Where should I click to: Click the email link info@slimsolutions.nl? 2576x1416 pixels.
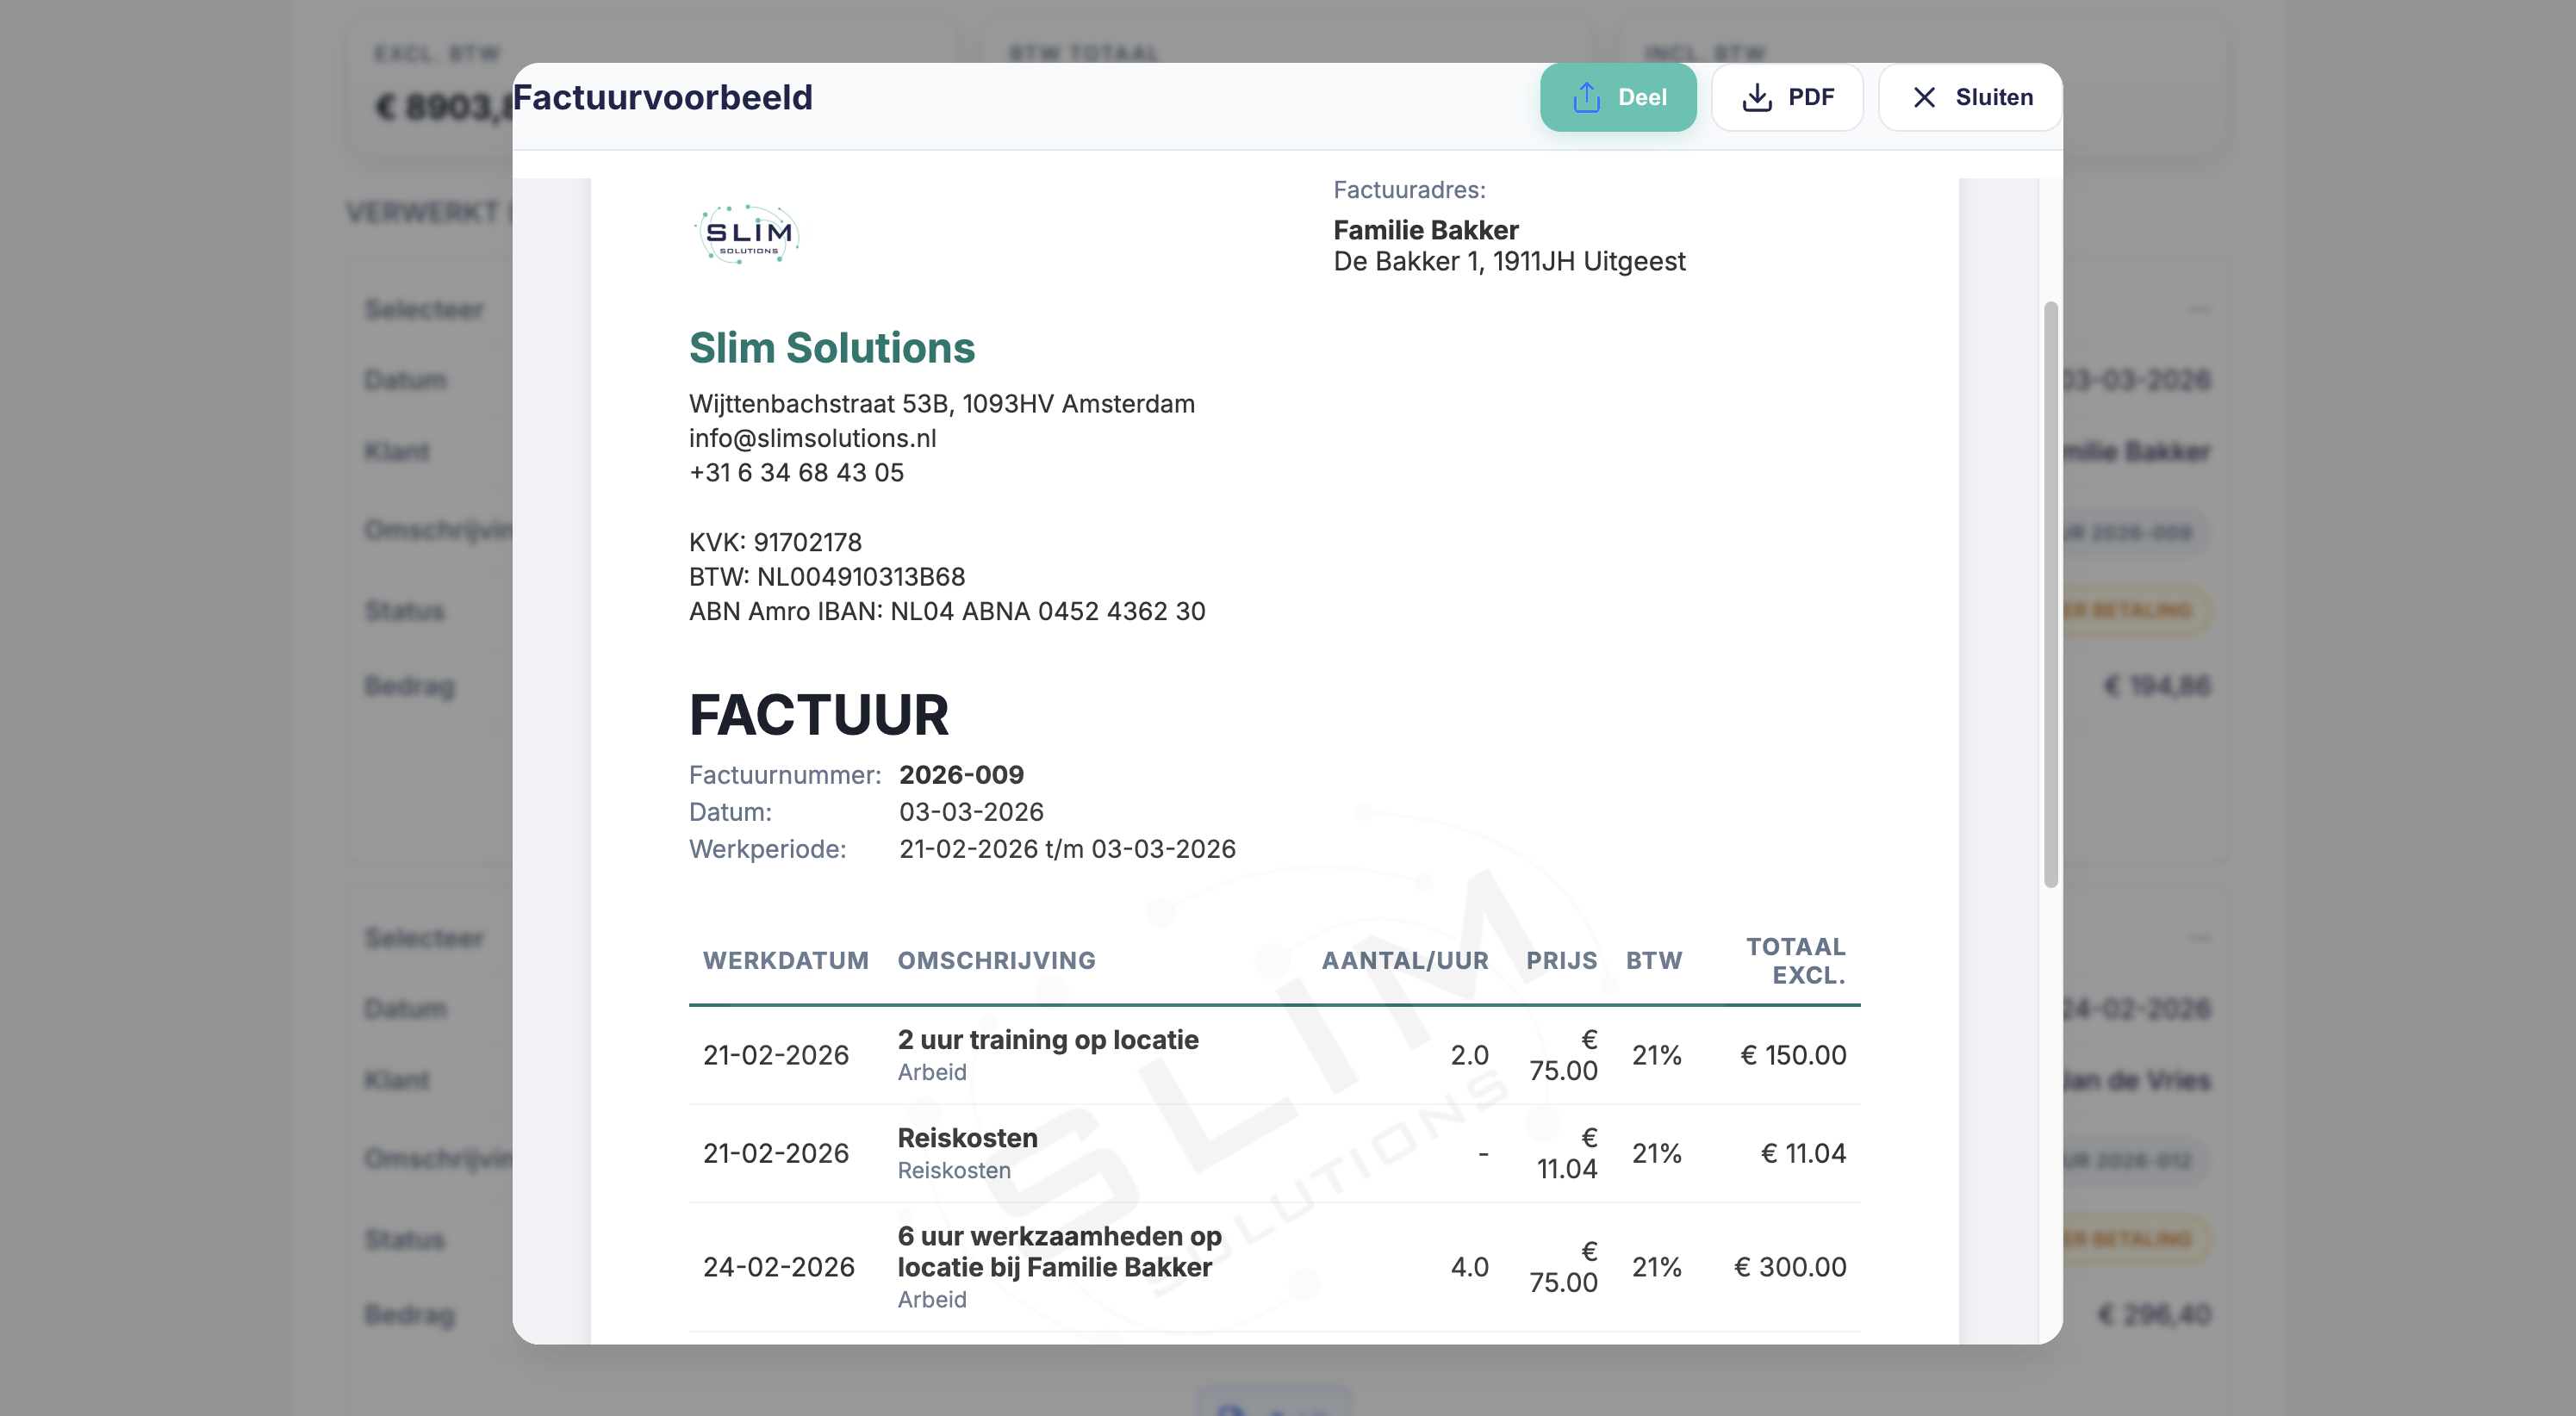(x=812, y=438)
